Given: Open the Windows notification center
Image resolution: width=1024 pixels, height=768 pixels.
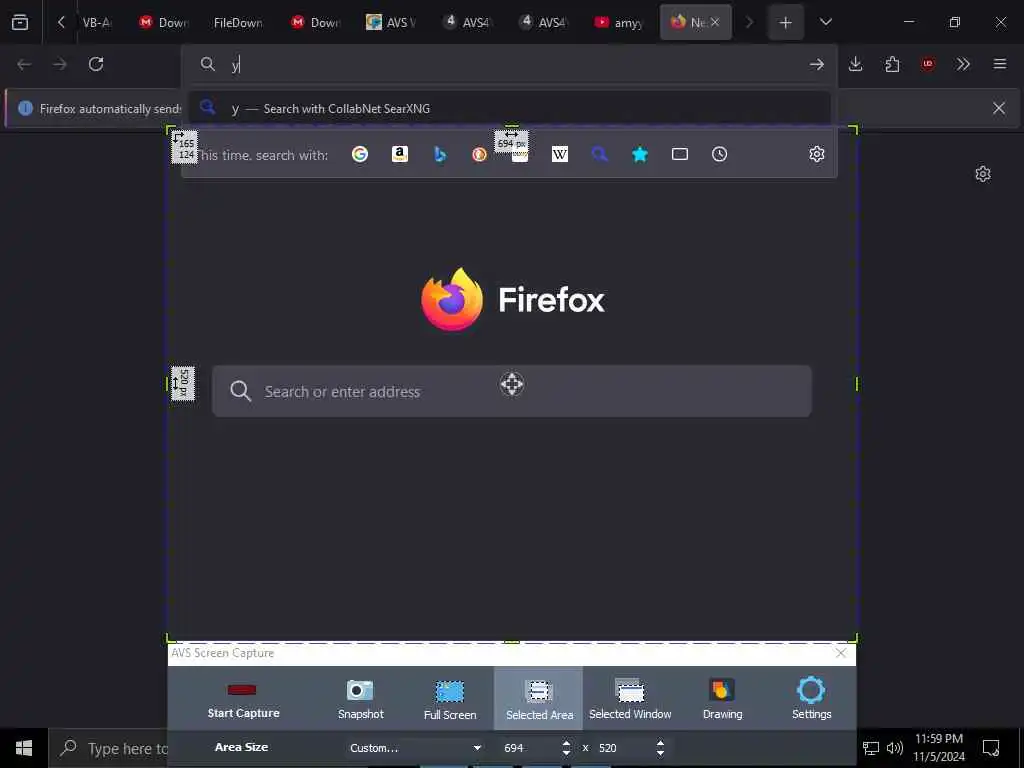Looking at the screenshot, I should [x=991, y=748].
